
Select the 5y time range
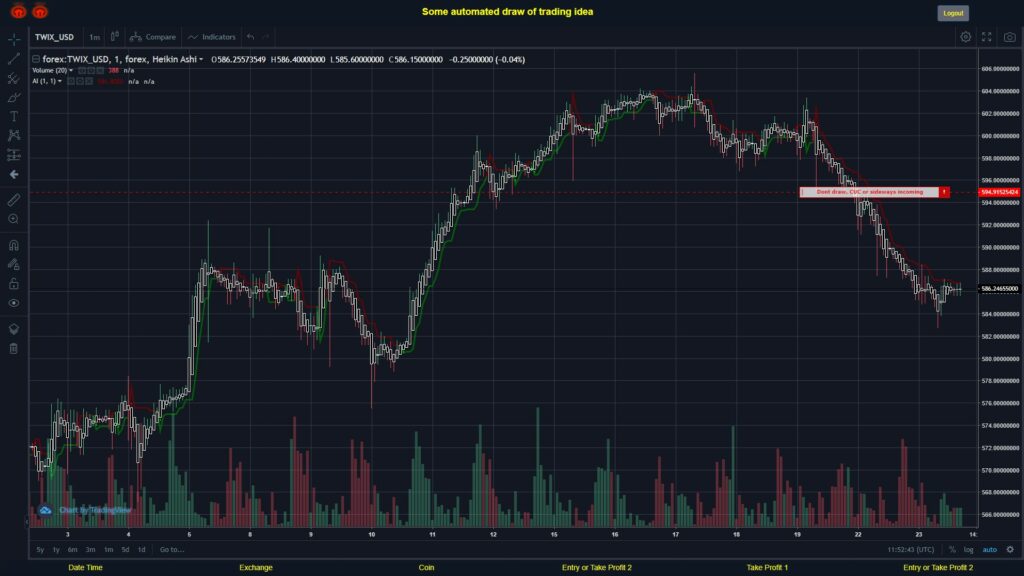[40, 550]
